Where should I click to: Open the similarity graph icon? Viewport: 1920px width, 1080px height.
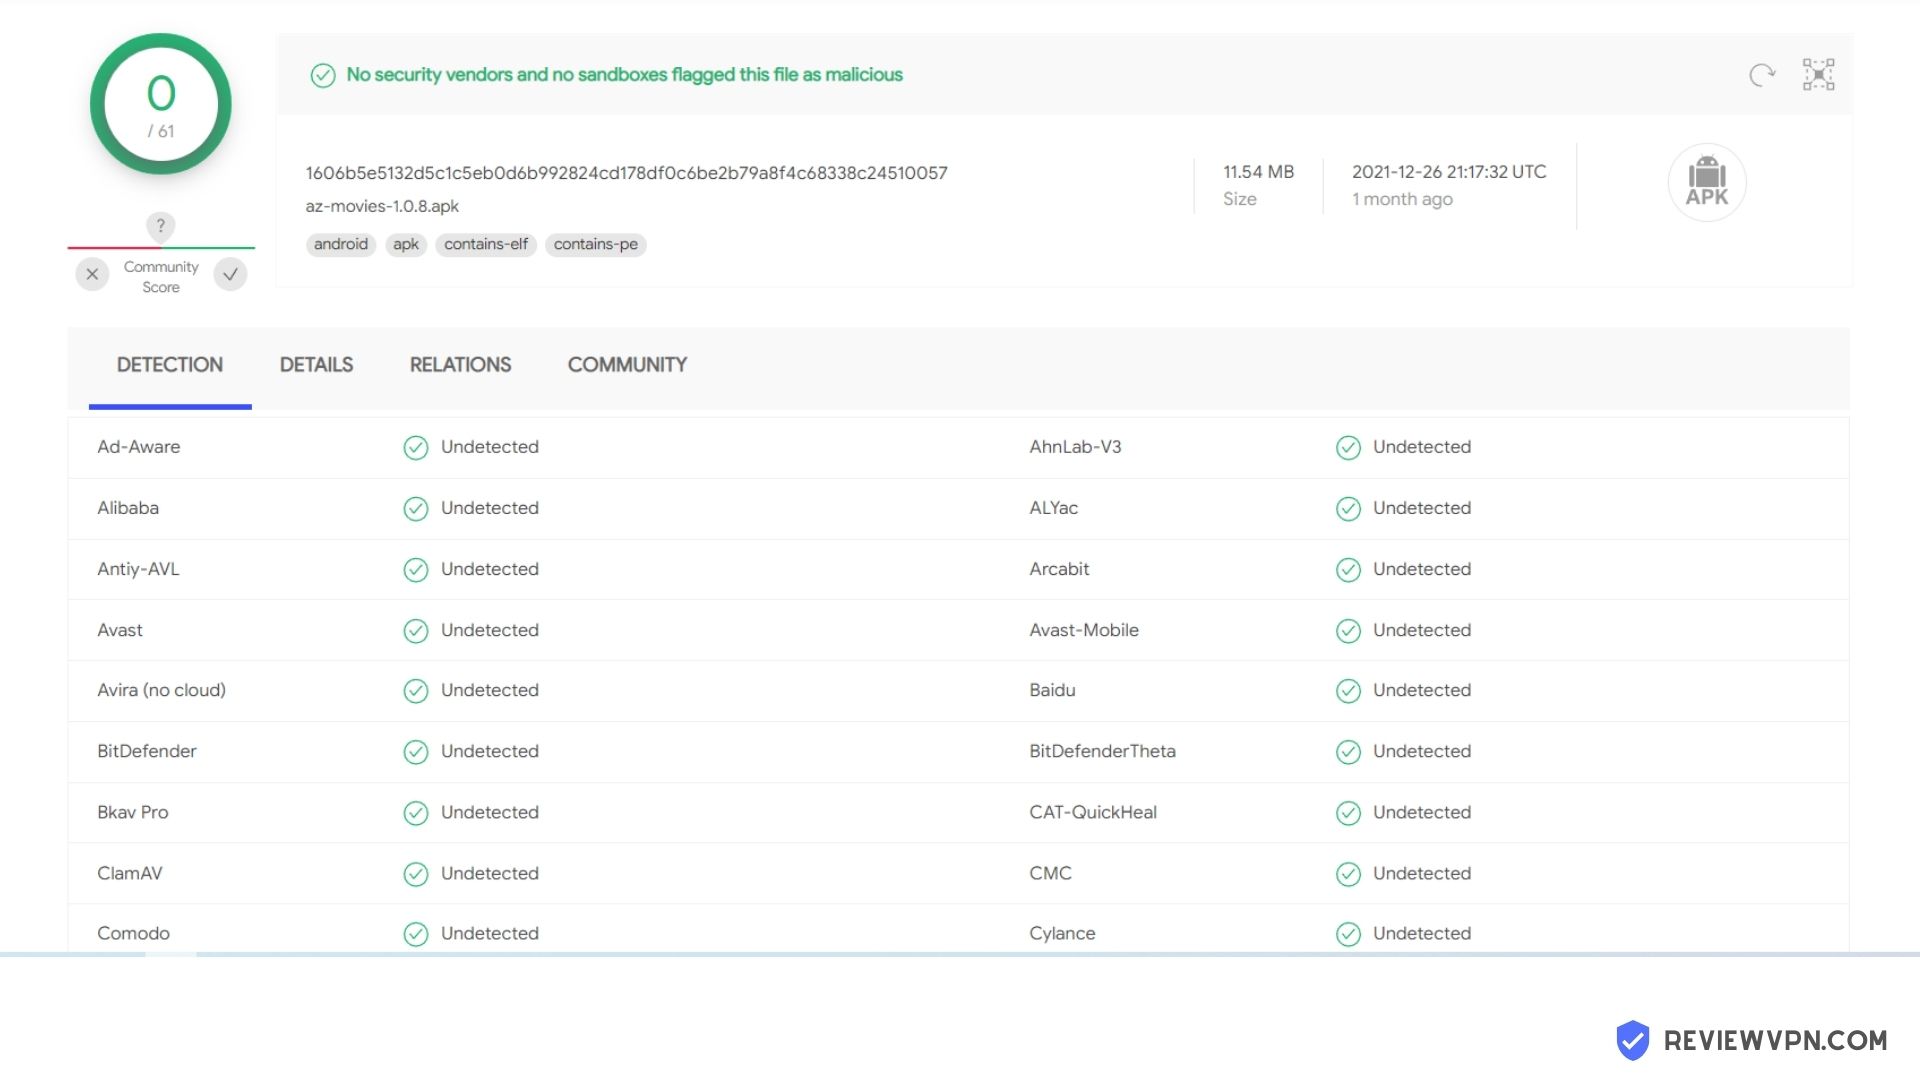click(1818, 75)
